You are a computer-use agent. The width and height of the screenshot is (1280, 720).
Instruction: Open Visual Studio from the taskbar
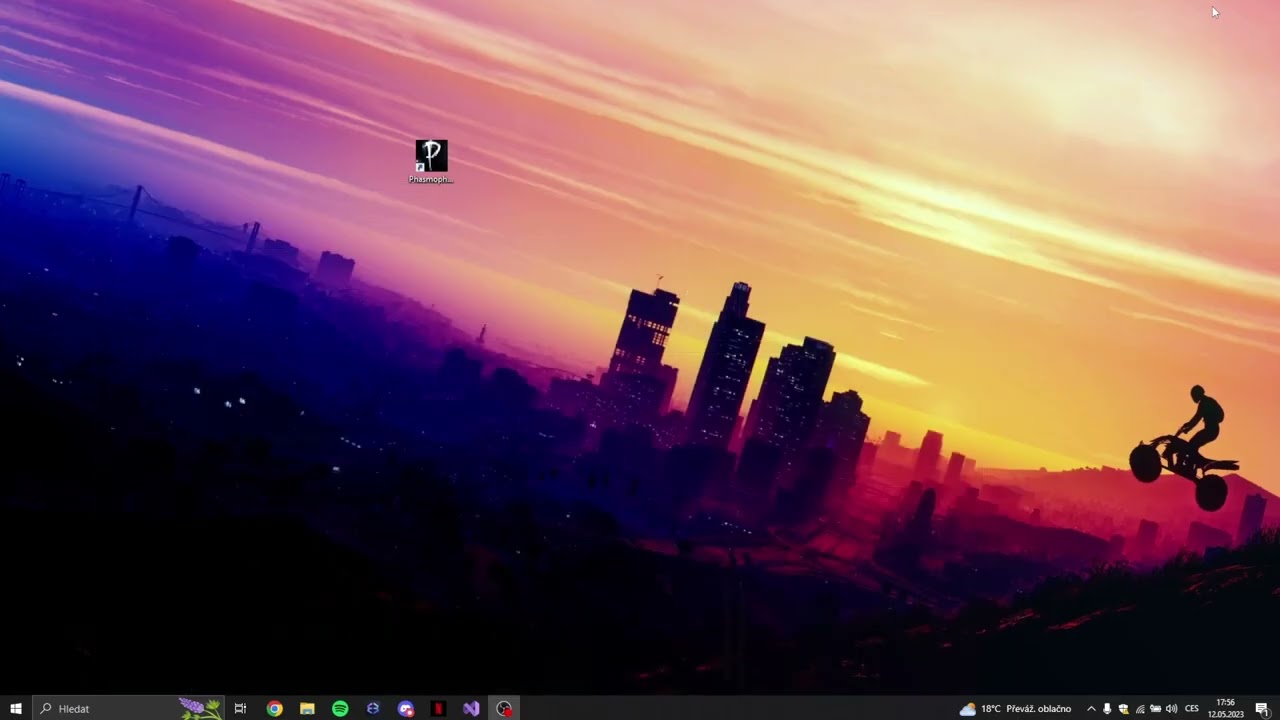tap(471, 708)
